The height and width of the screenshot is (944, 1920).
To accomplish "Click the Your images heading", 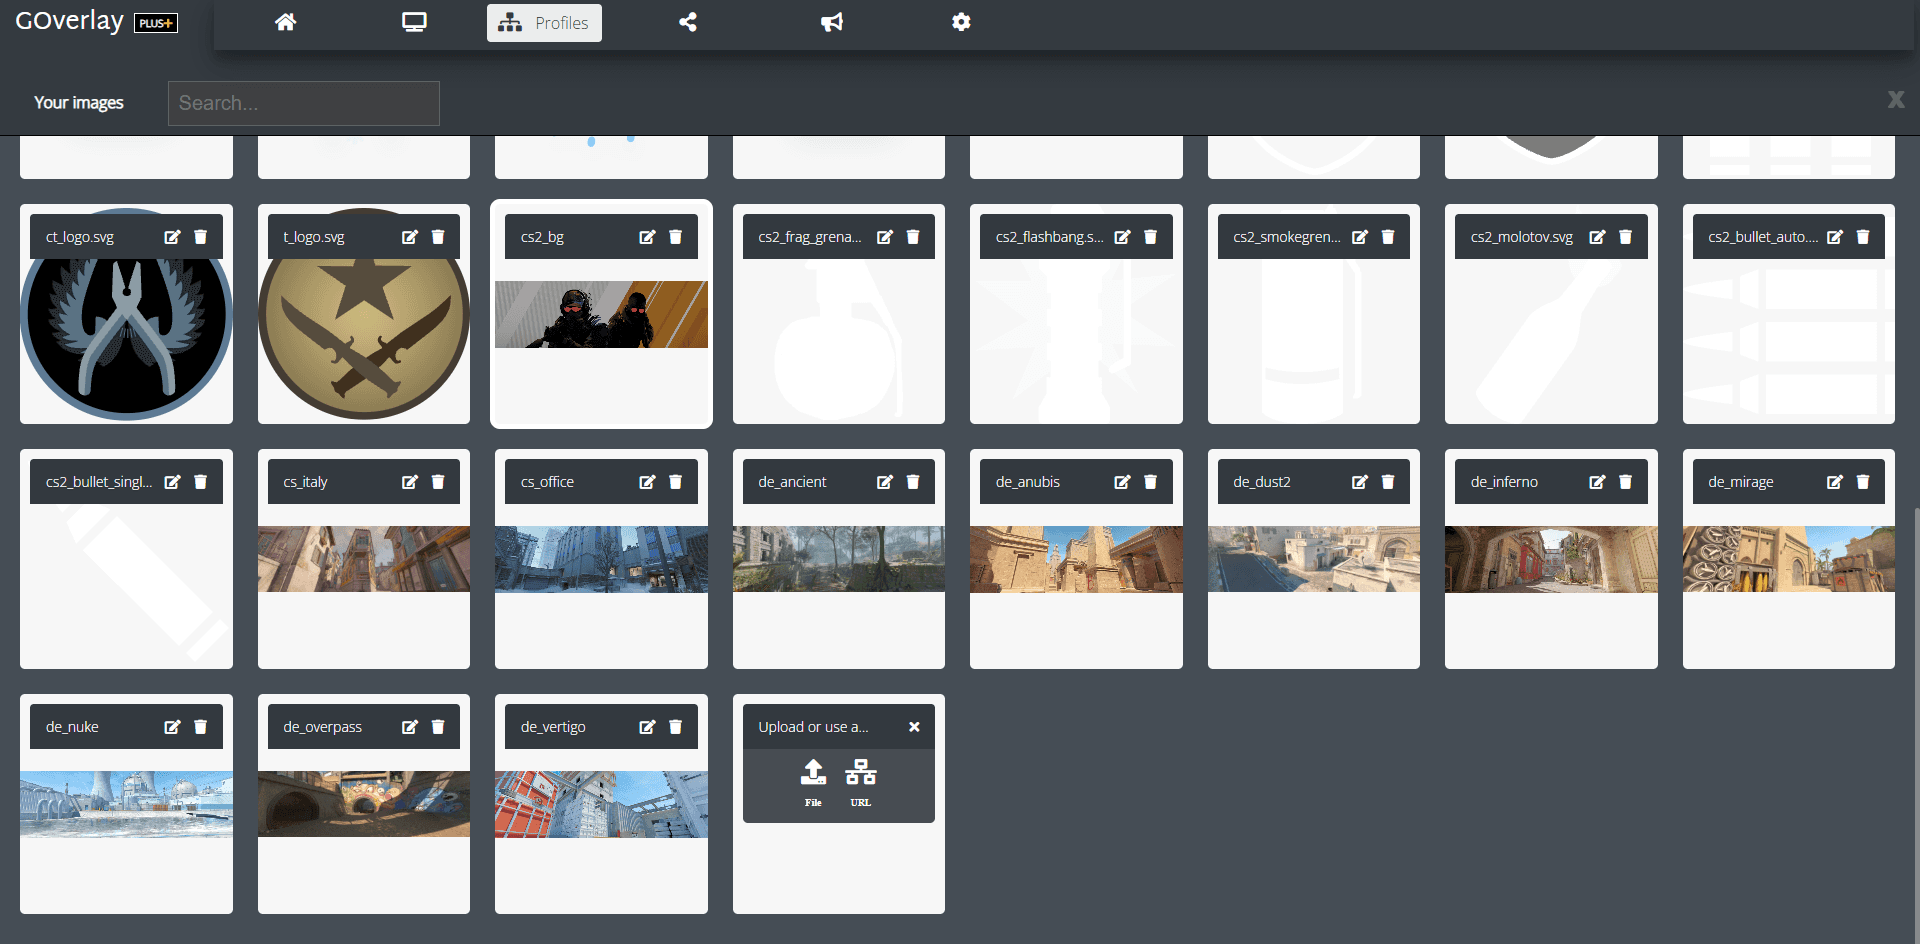I will (x=79, y=103).
